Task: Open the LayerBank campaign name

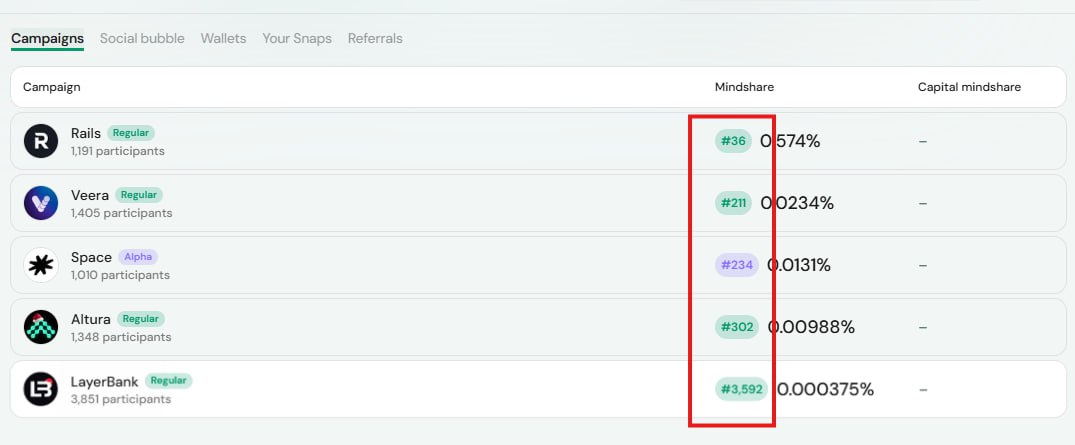Action: point(105,381)
